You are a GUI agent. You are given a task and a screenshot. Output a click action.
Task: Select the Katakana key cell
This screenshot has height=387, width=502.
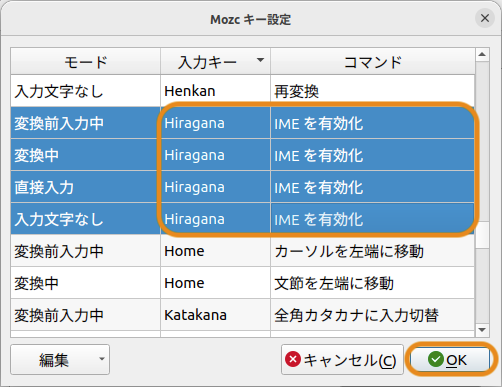215,315
